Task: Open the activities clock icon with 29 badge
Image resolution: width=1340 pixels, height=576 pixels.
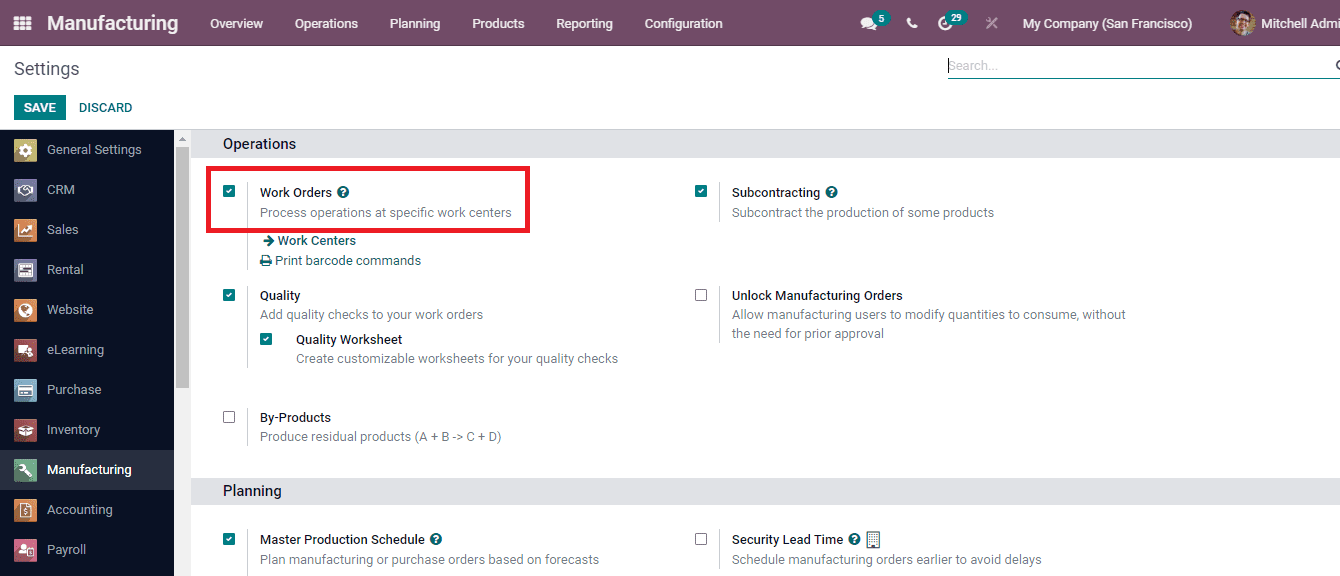Action: [946, 22]
